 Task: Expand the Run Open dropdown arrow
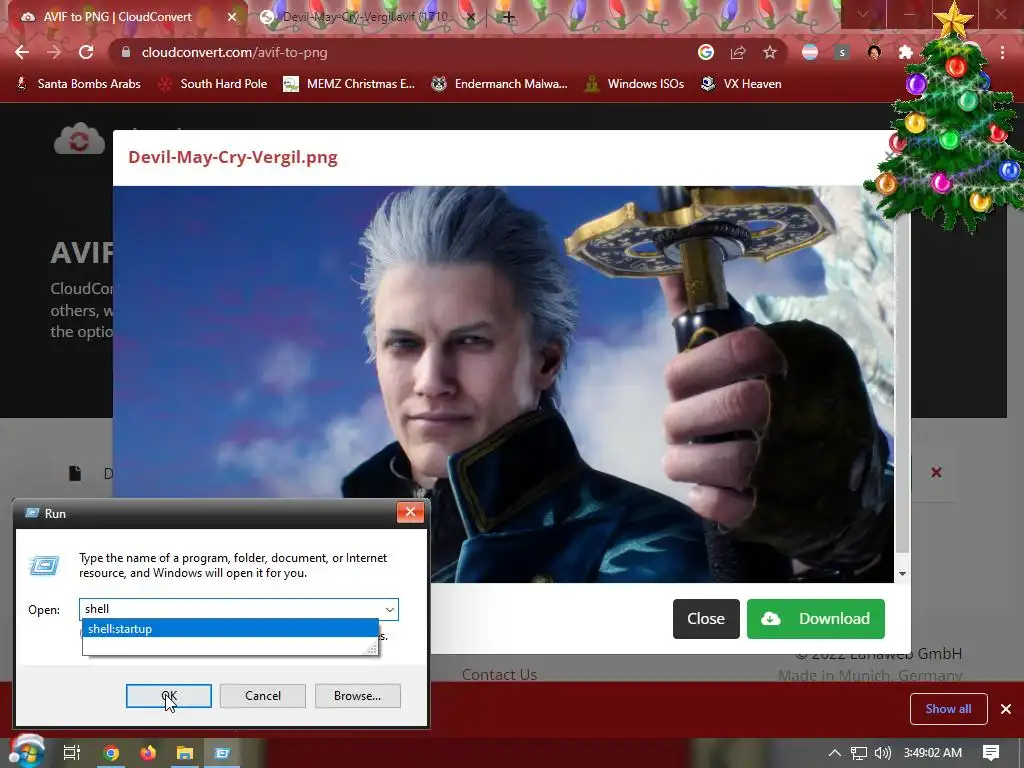pyautogui.click(x=390, y=609)
